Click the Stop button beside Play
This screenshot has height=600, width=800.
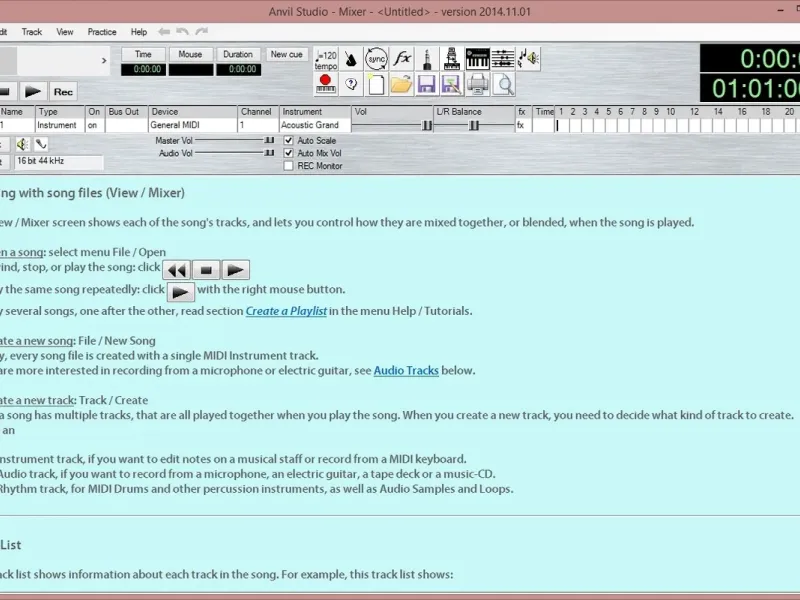point(6,92)
